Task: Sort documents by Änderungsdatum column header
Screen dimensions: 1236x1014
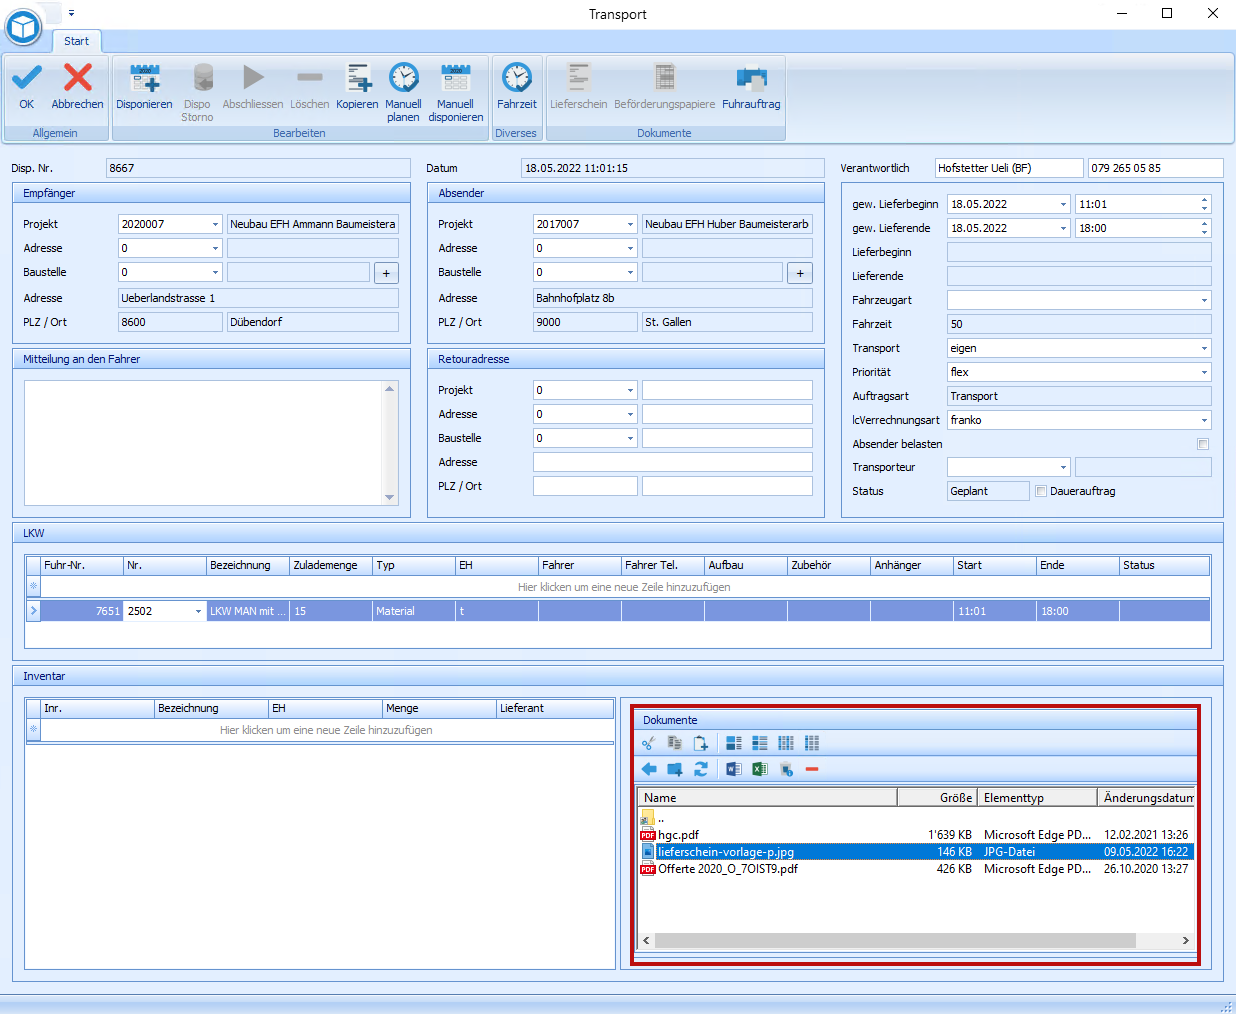Action: click(1146, 797)
